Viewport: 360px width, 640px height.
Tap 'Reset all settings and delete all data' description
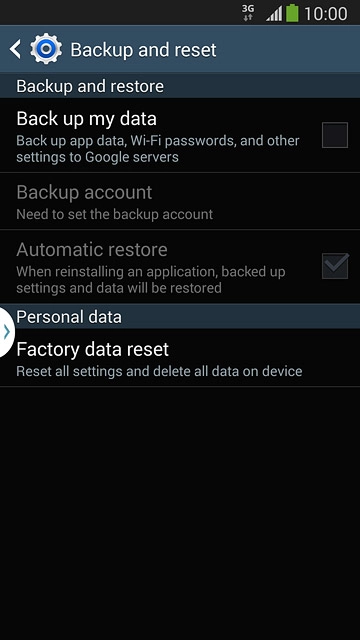pos(159,371)
